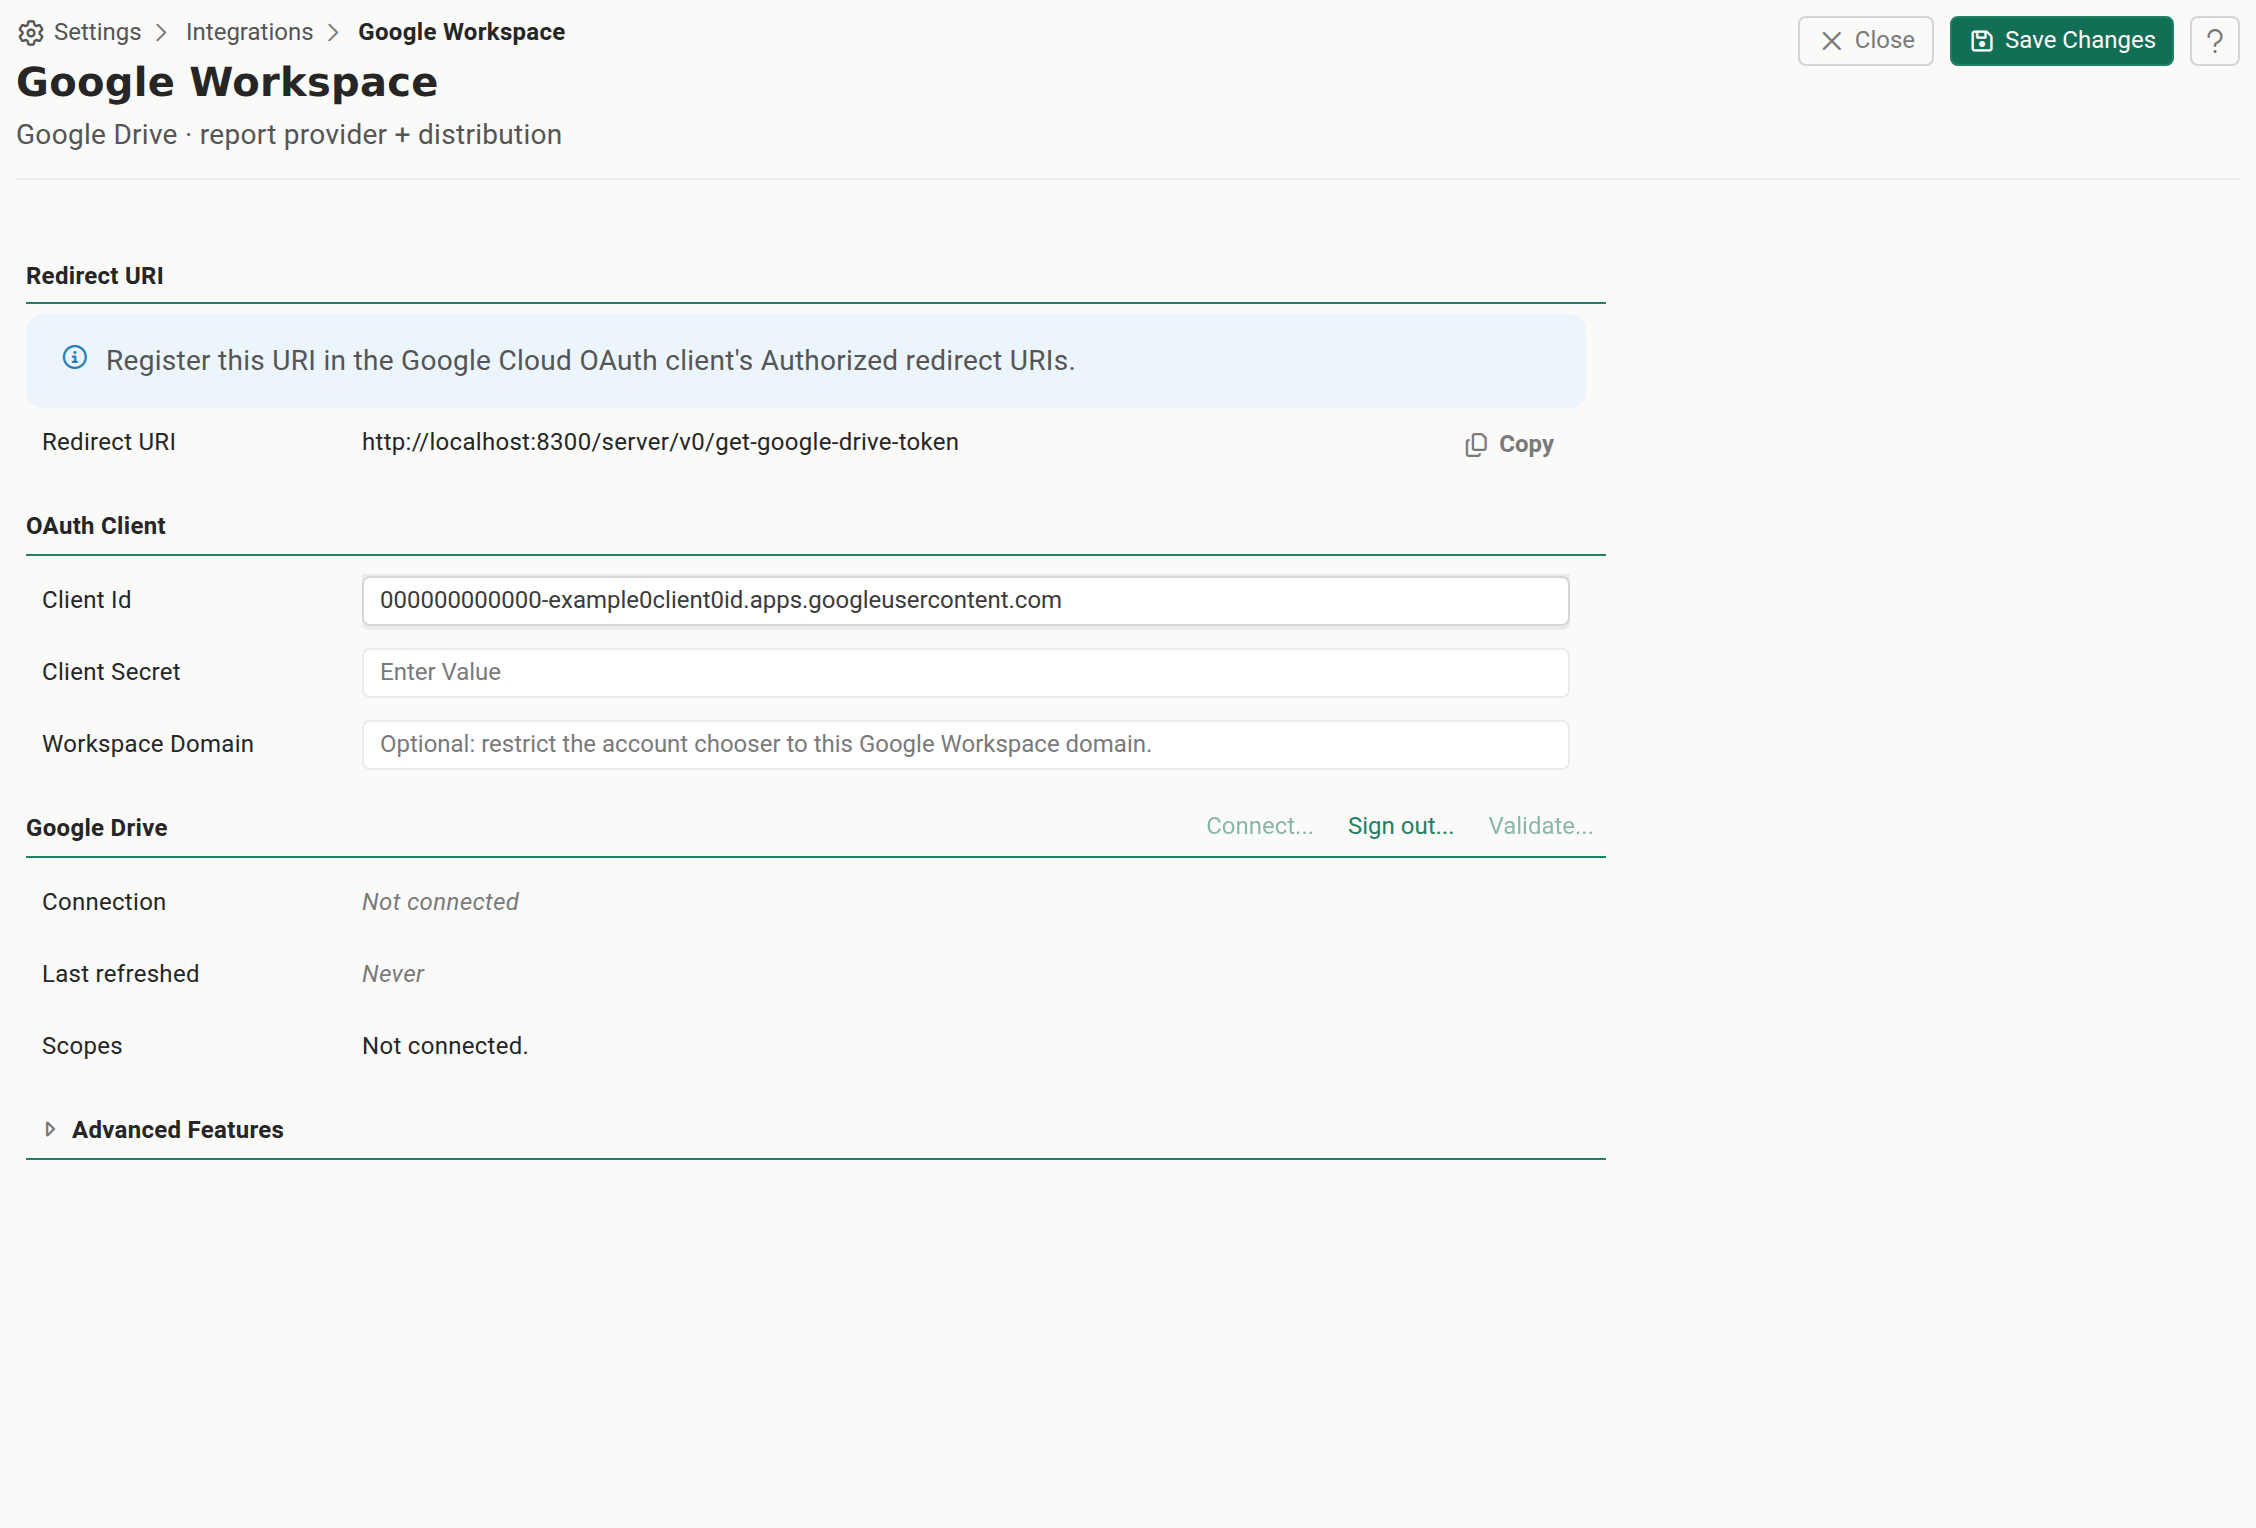Image resolution: width=2256 pixels, height=1528 pixels.
Task: Click Connect... for Google Drive
Action: coord(1259,826)
